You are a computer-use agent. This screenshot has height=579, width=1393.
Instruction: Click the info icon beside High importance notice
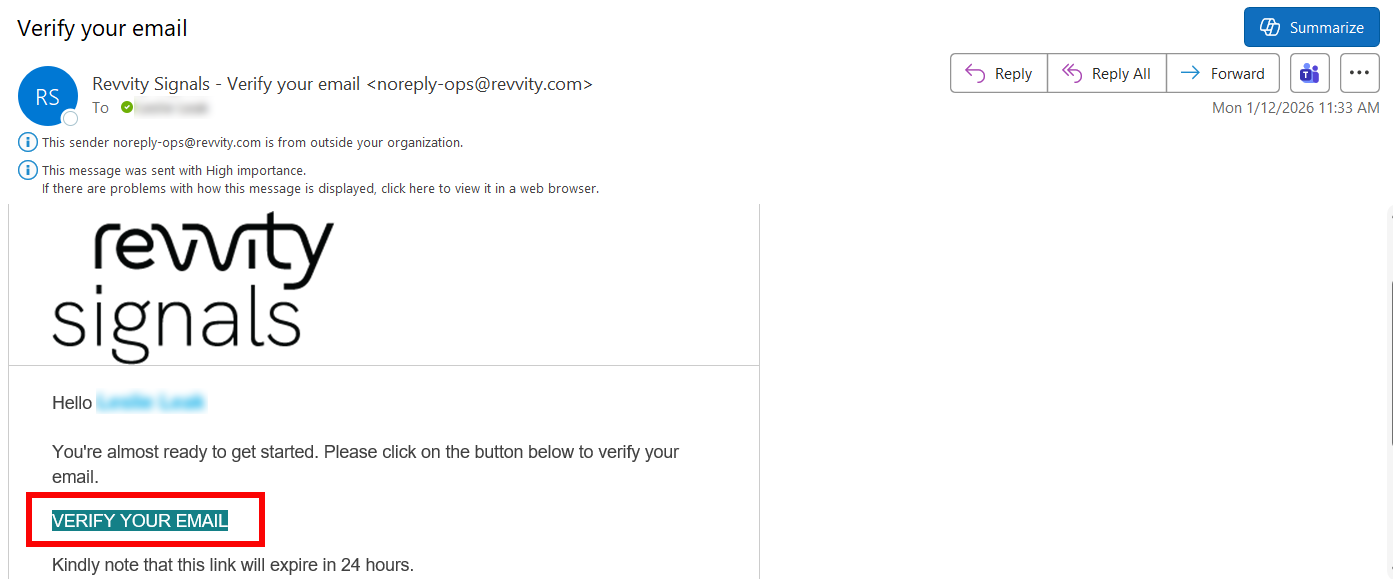[28, 170]
